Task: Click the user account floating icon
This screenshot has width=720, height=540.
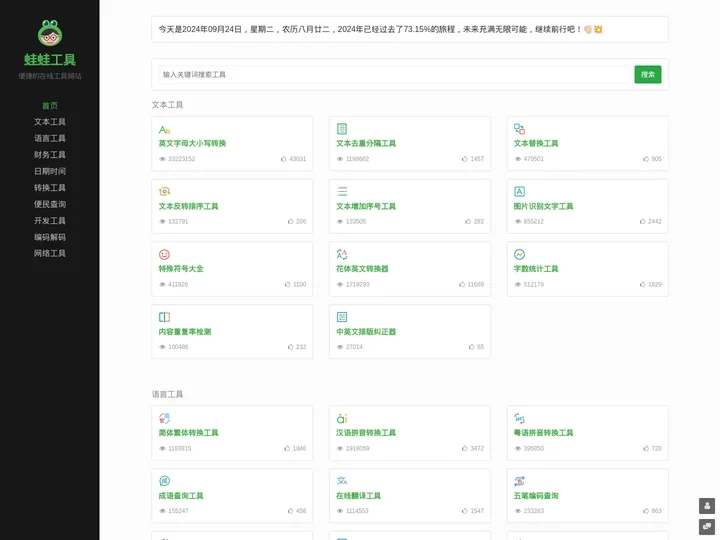Action: click(707, 506)
